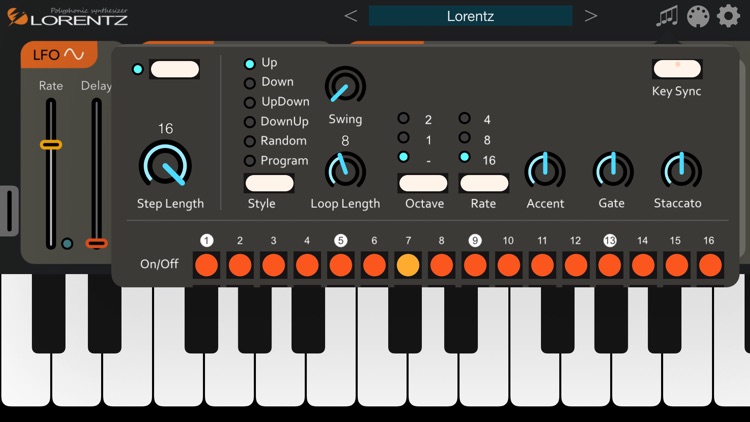Toggle step 15 On/Off
Image resolution: width=750 pixels, height=422 pixels.
(676, 265)
